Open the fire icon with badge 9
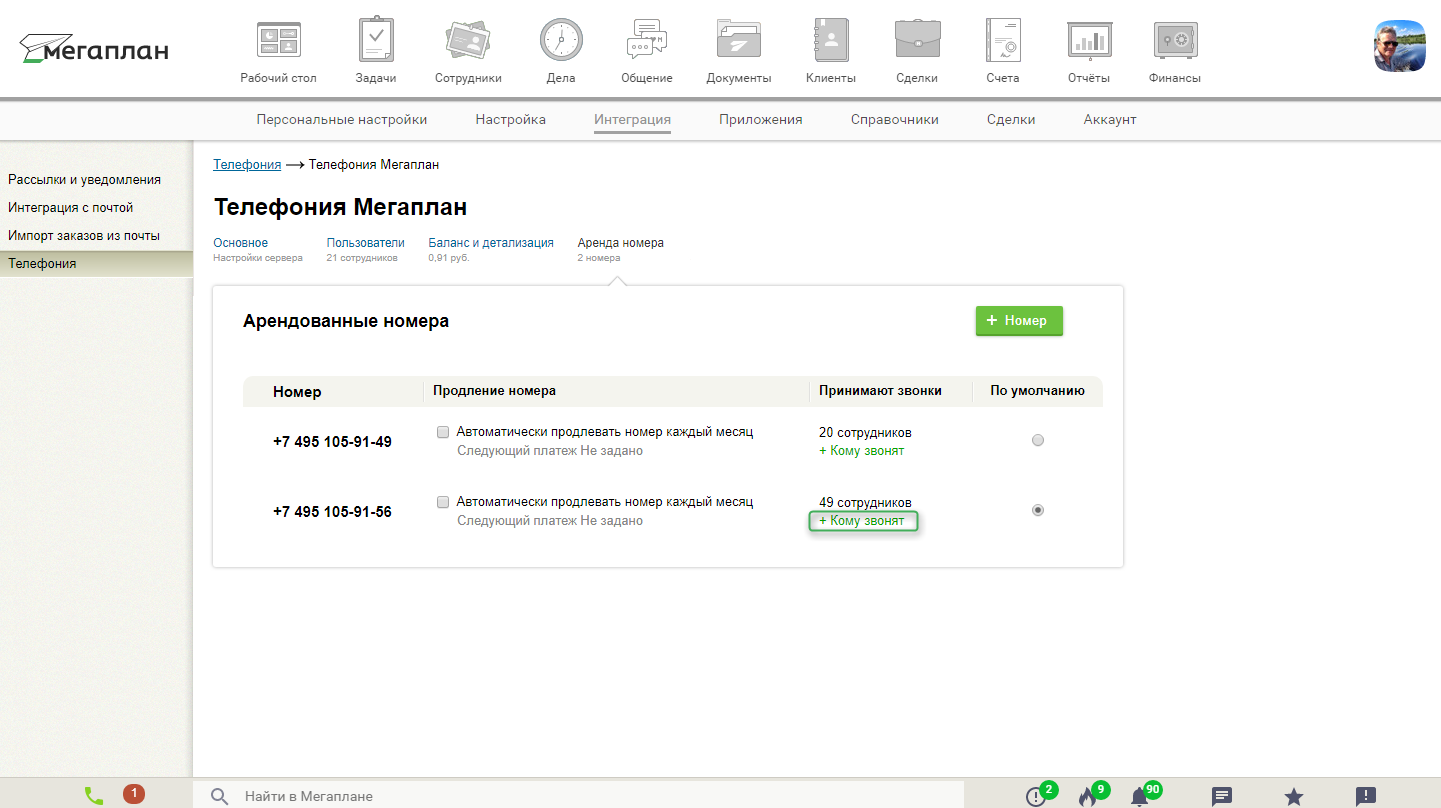1441x808 pixels. 1088,797
